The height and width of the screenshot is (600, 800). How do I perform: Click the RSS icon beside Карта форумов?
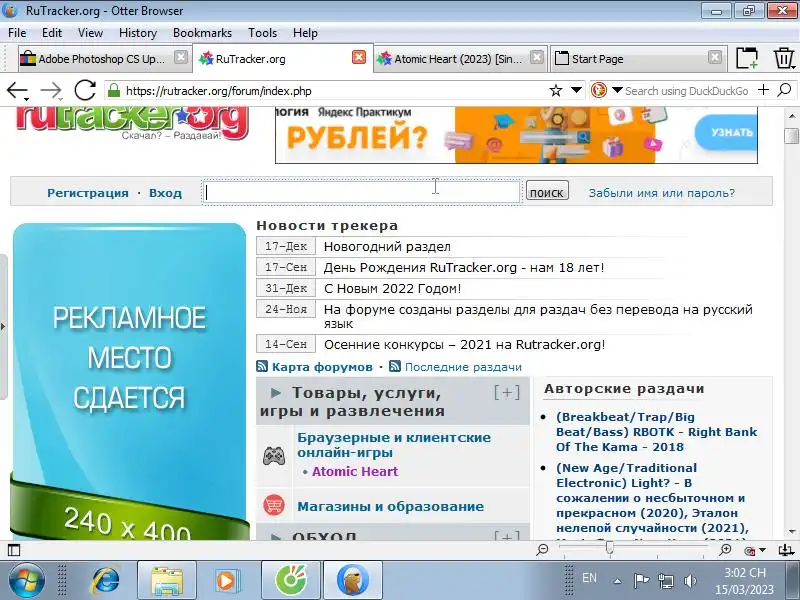262,366
